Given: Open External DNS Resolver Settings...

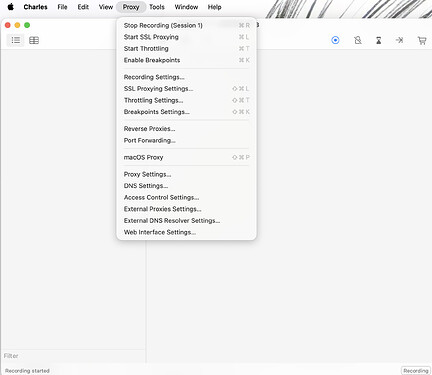Looking at the screenshot, I should pyautogui.click(x=187, y=221).
